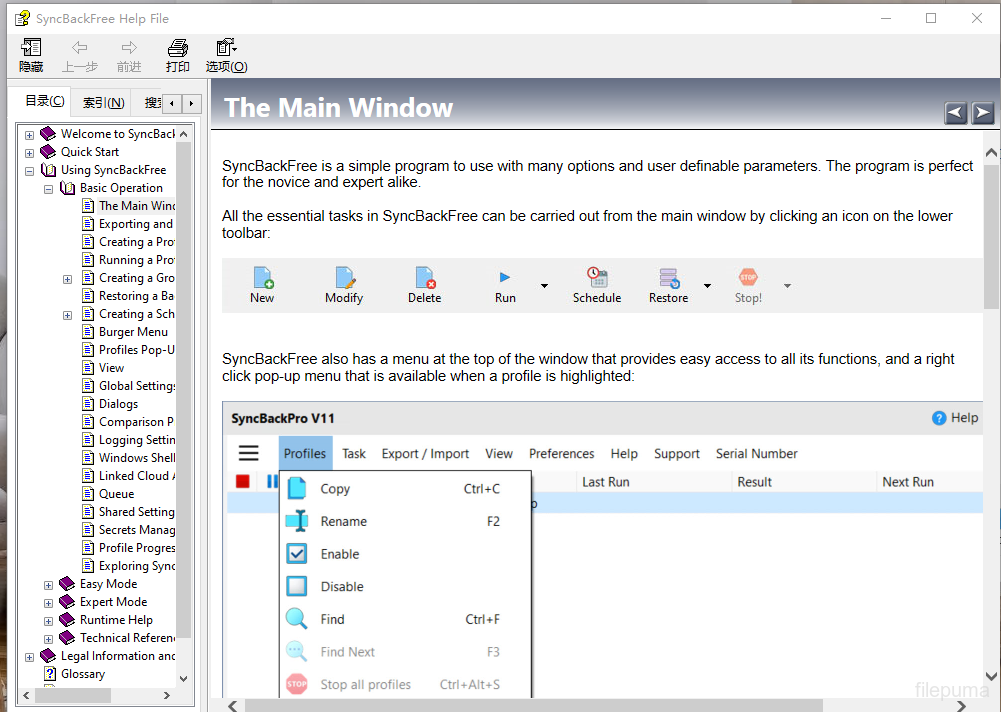Open the Restore dropdown arrow
The image size is (1001, 712).
(707, 285)
